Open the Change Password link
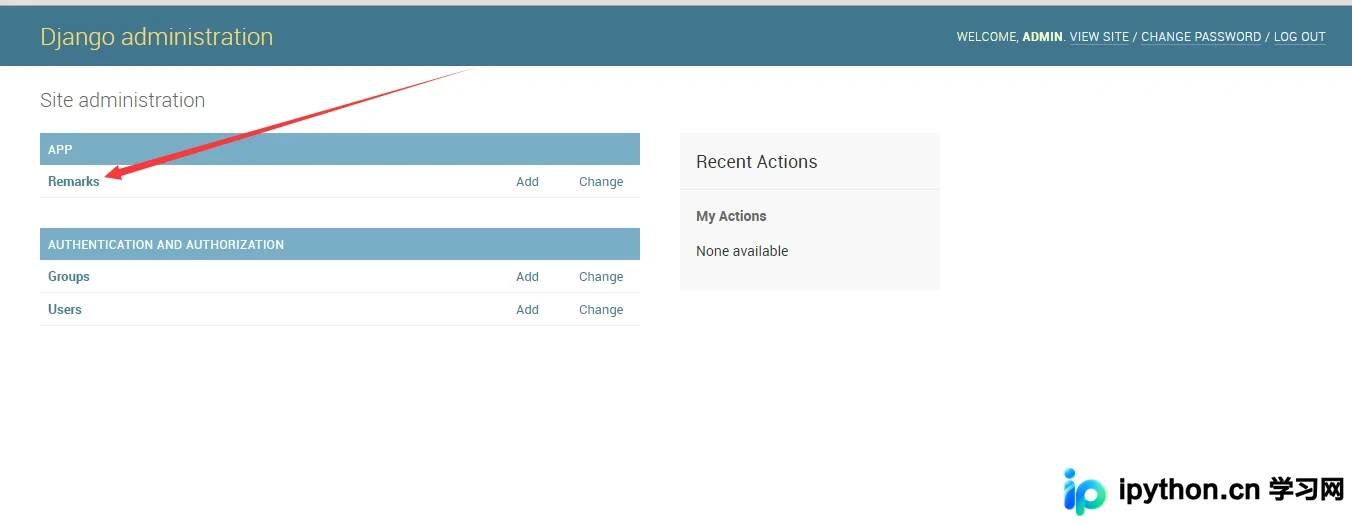This screenshot has width=1352, height=525. [1201, 37]
